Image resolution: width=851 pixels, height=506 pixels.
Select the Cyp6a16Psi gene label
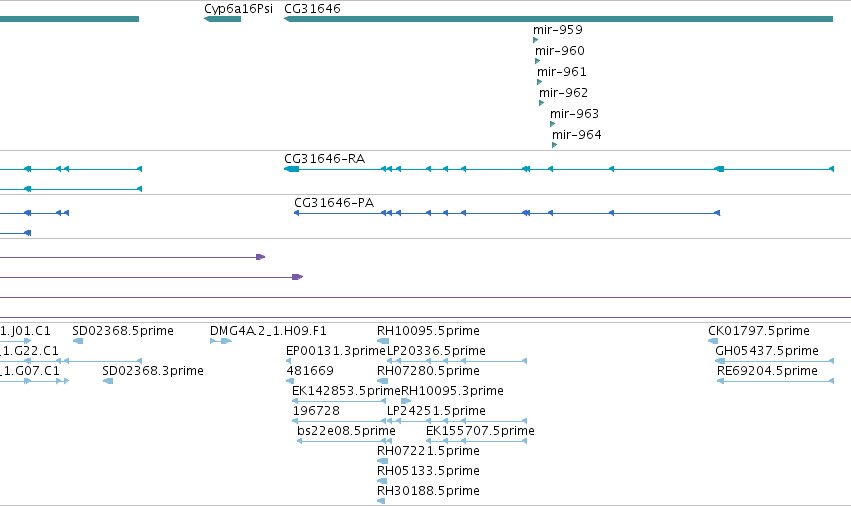coord(238,9)
